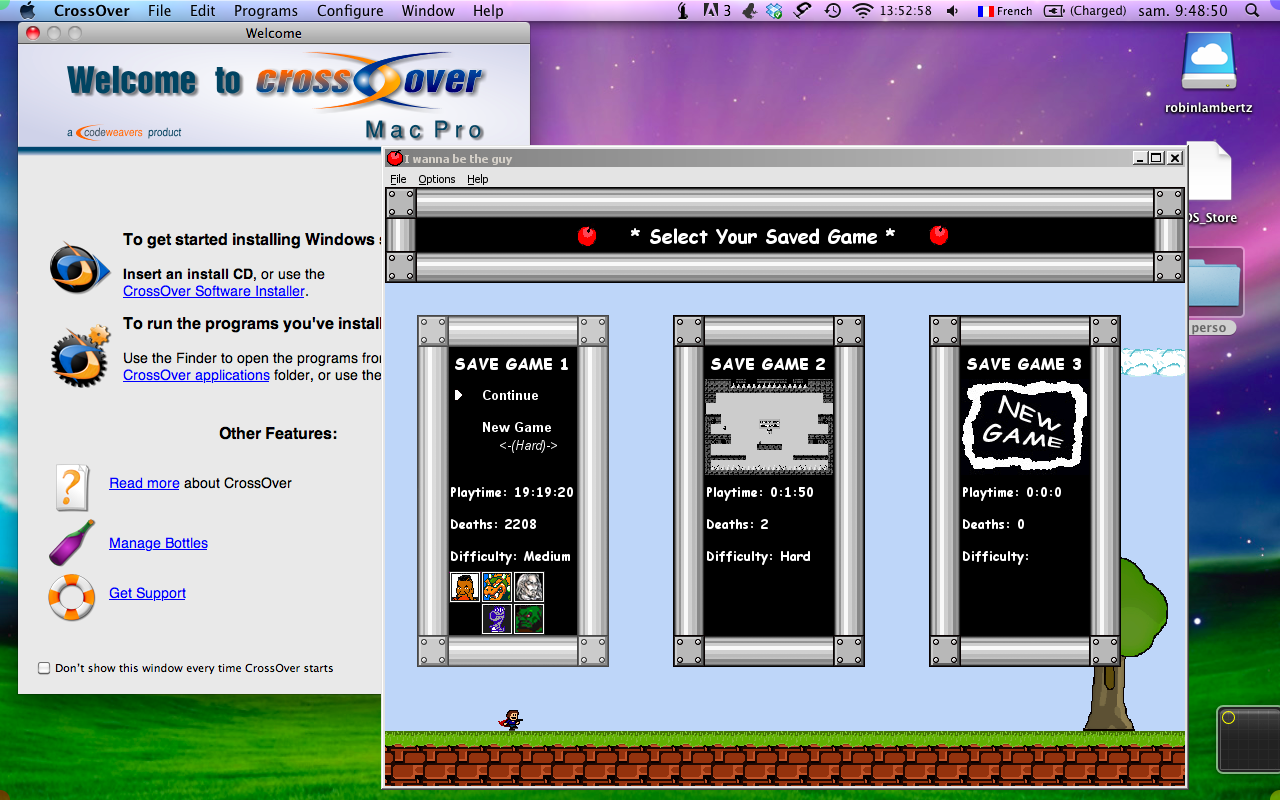This screenshot has height=800, width=1280.
Task: Select the grey-haired boss portrait icon
Action: [x=529, y=587]
